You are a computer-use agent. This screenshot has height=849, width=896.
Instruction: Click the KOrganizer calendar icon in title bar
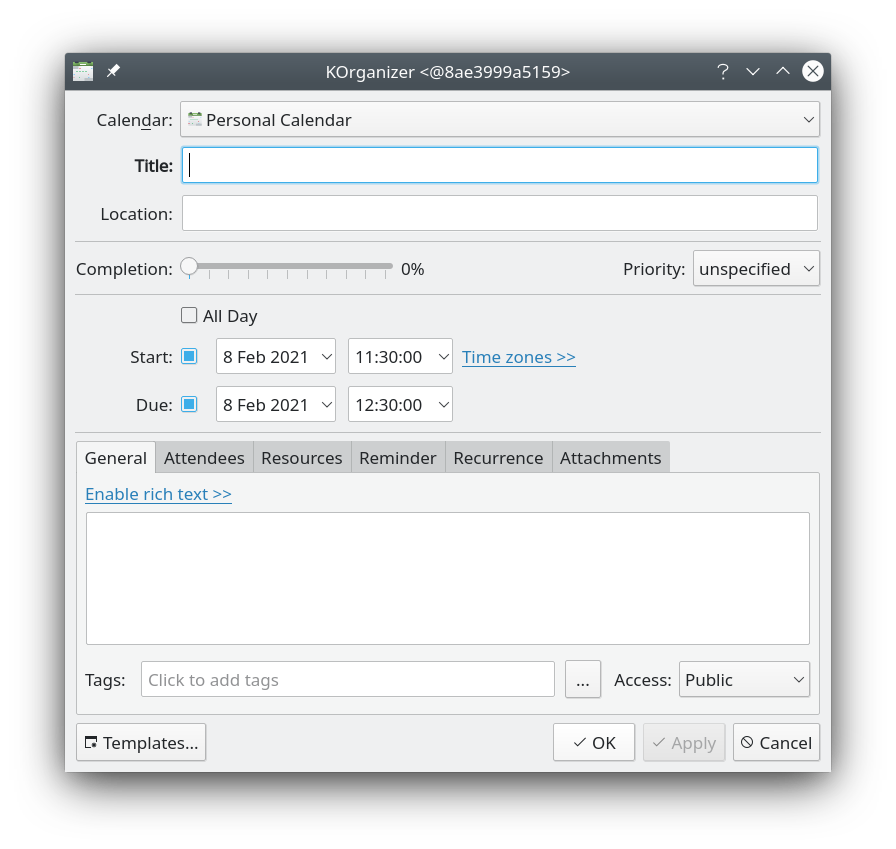click(x=83, y=71)
